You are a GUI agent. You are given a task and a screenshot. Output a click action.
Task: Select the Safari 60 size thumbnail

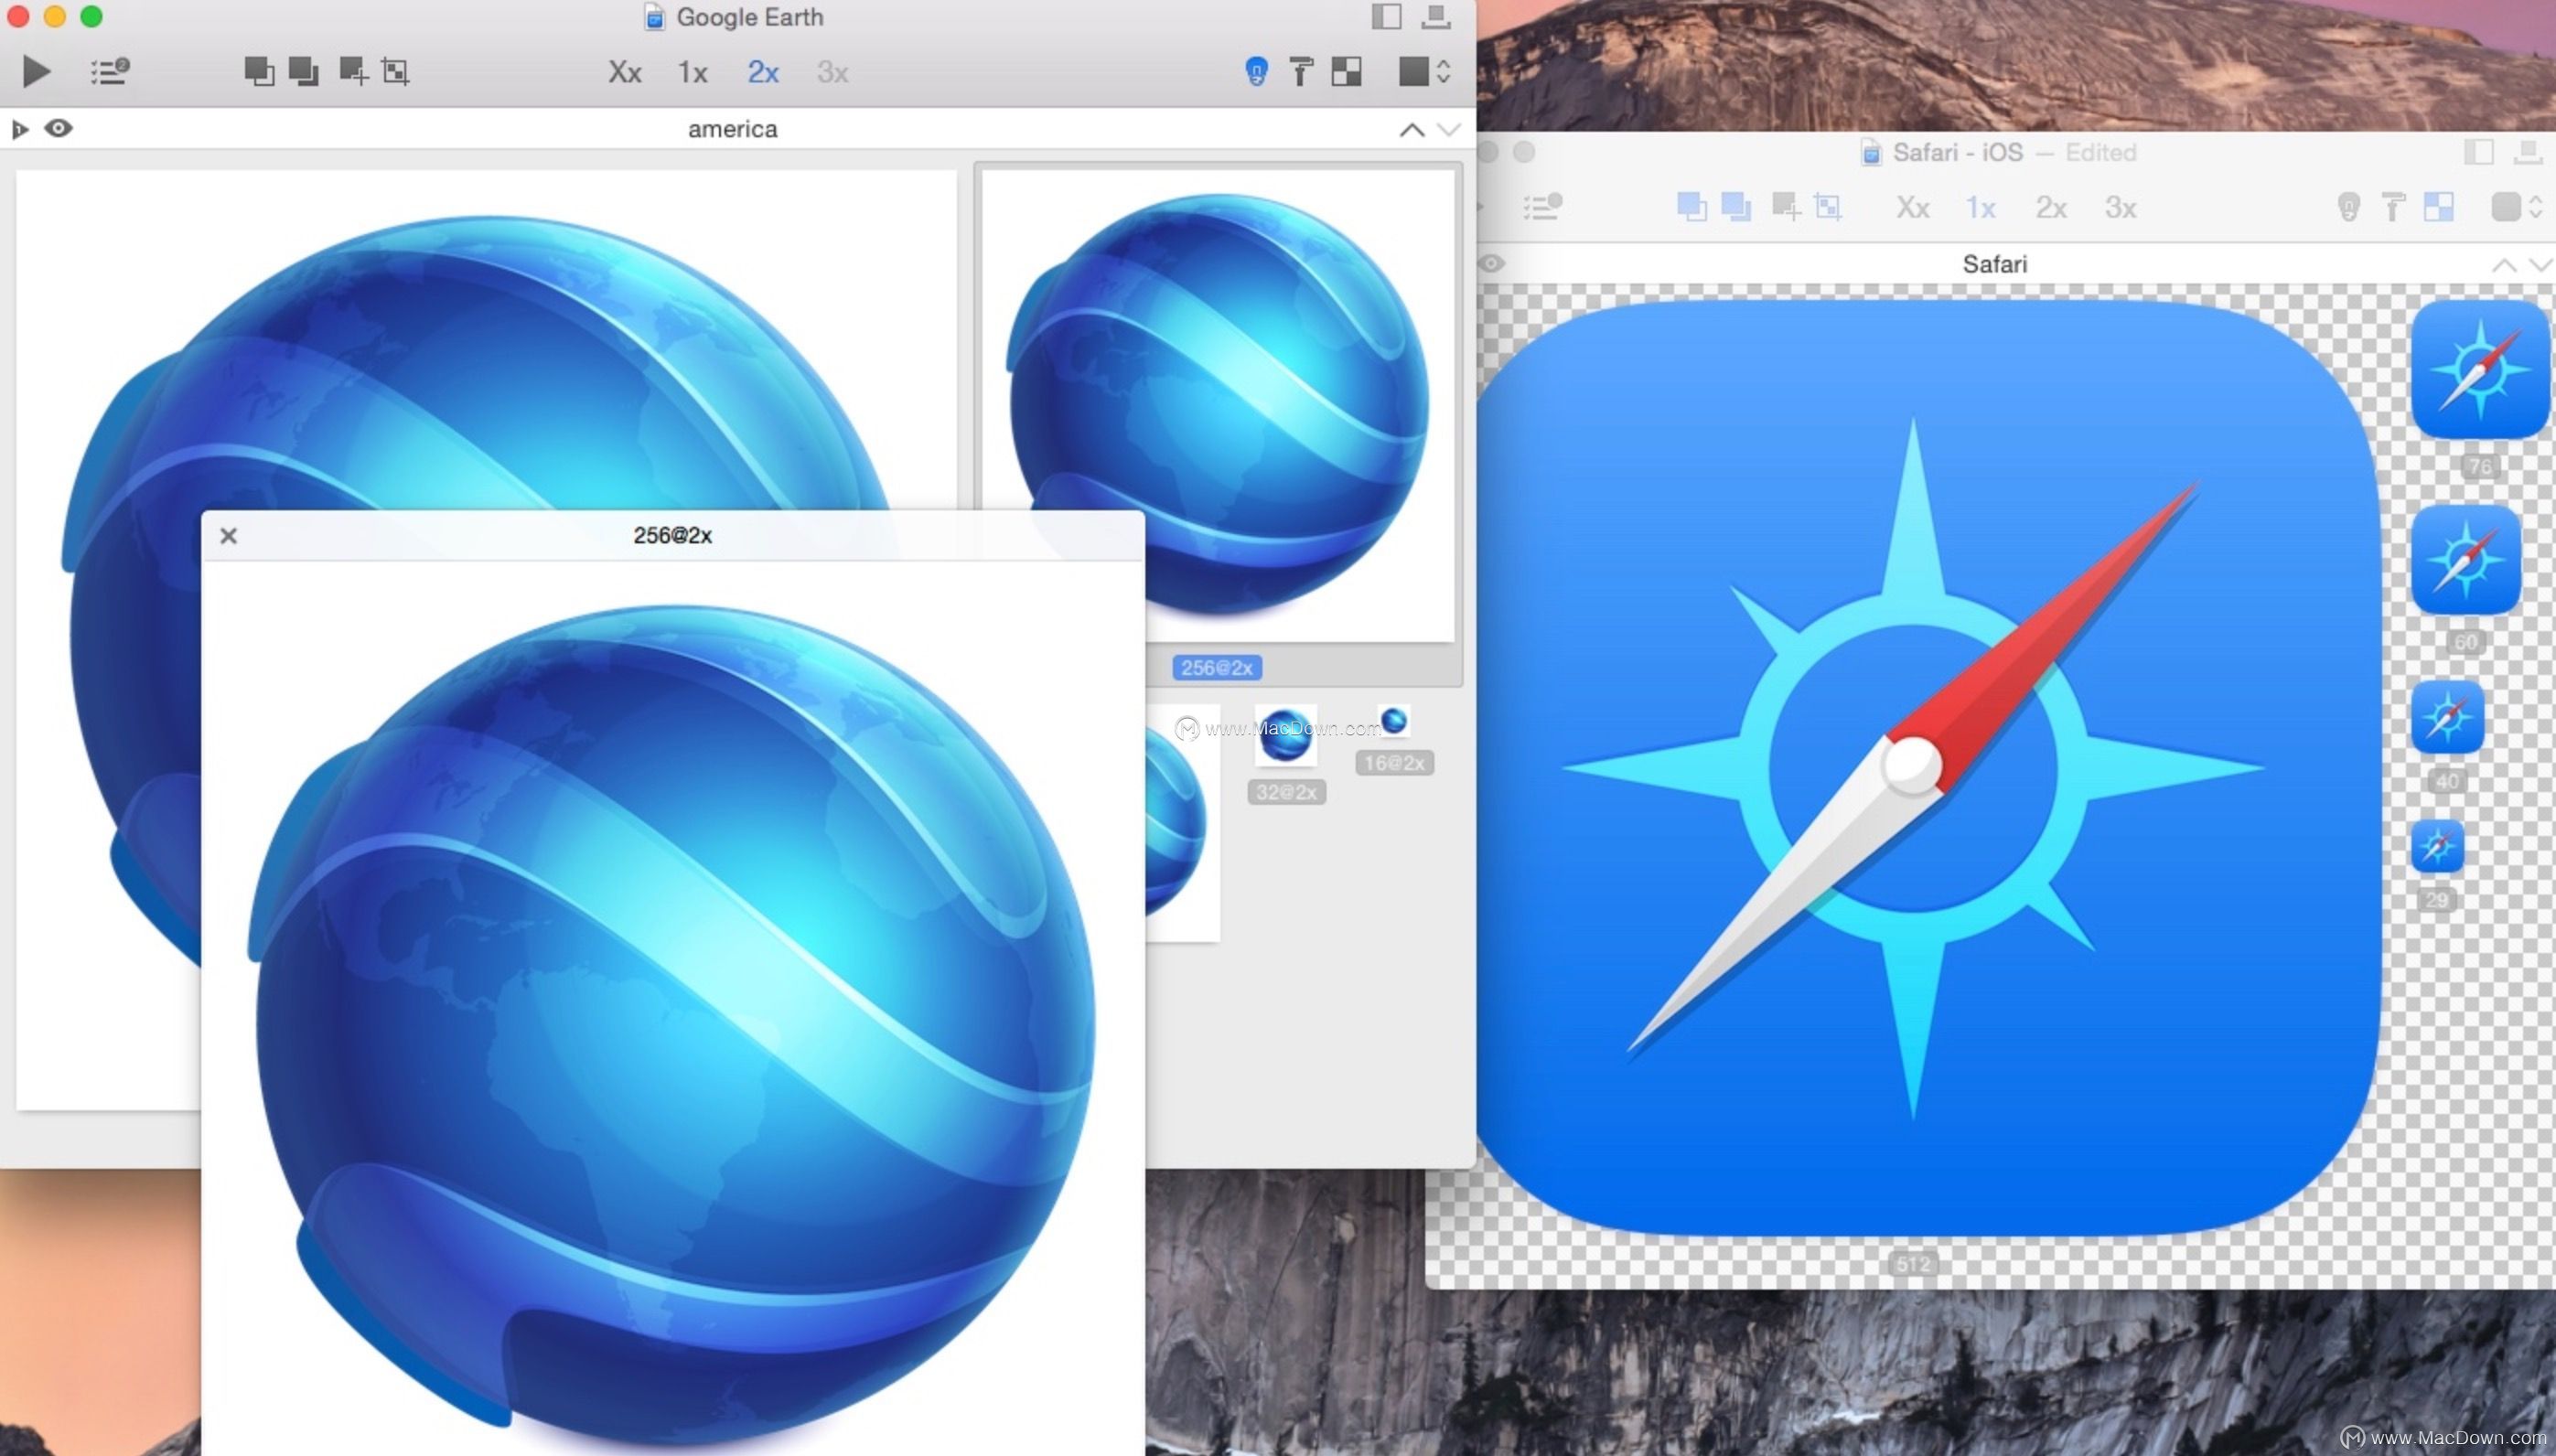pos(2466,561)
